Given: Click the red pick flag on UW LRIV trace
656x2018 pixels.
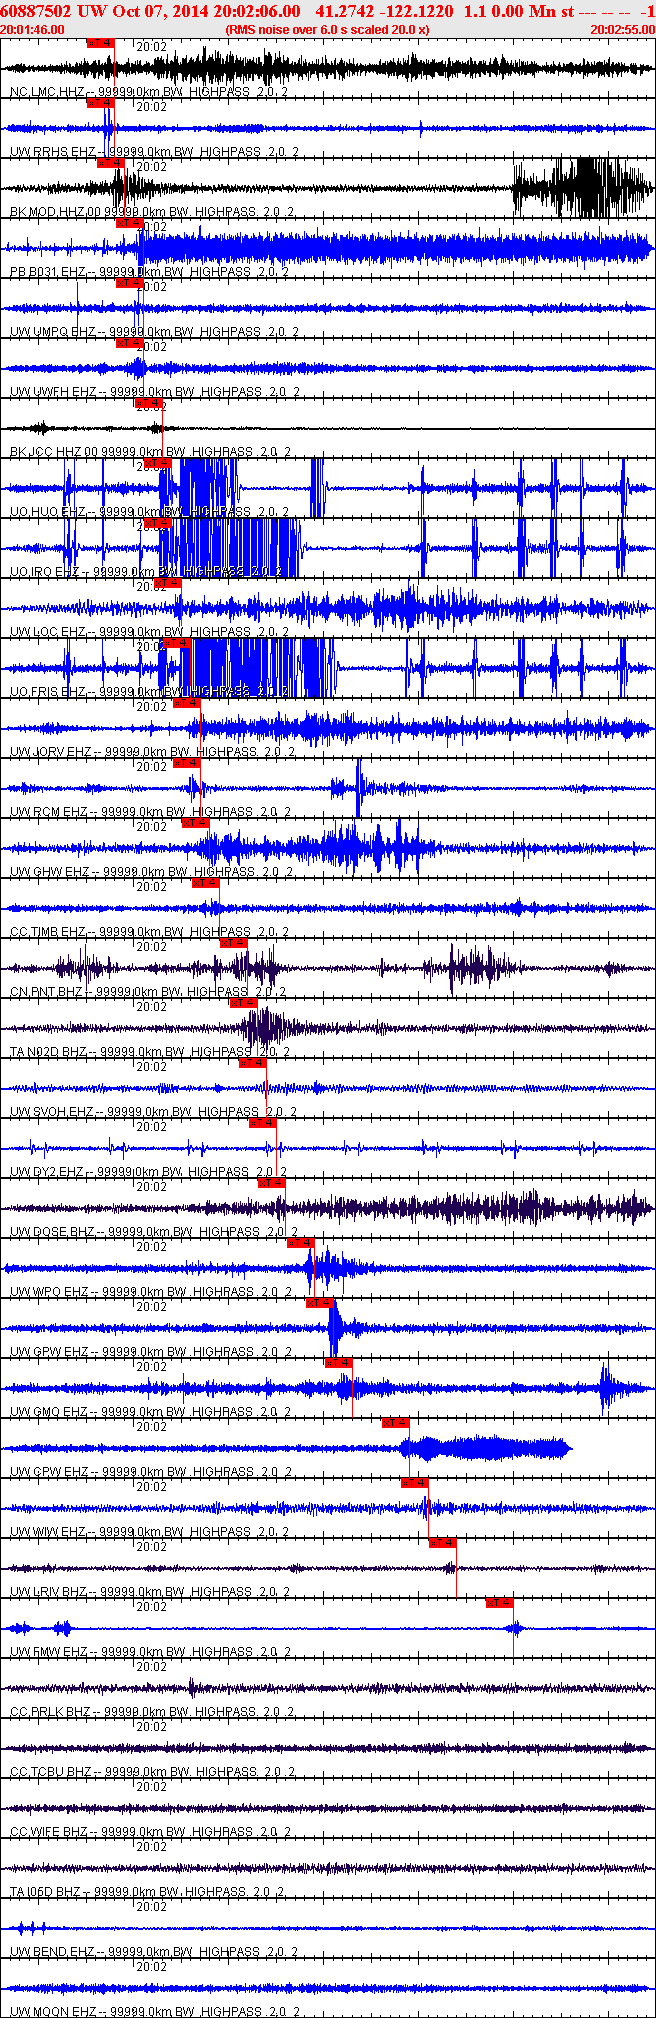Looking at the screenshot, I should point(443,1543).
